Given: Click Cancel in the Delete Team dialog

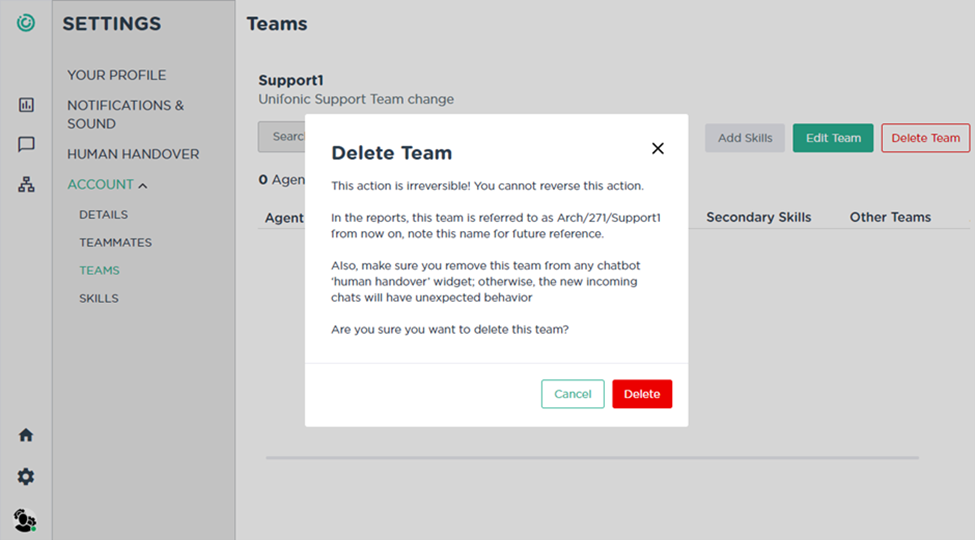Looking at the screenshot, I should (573, 394).
